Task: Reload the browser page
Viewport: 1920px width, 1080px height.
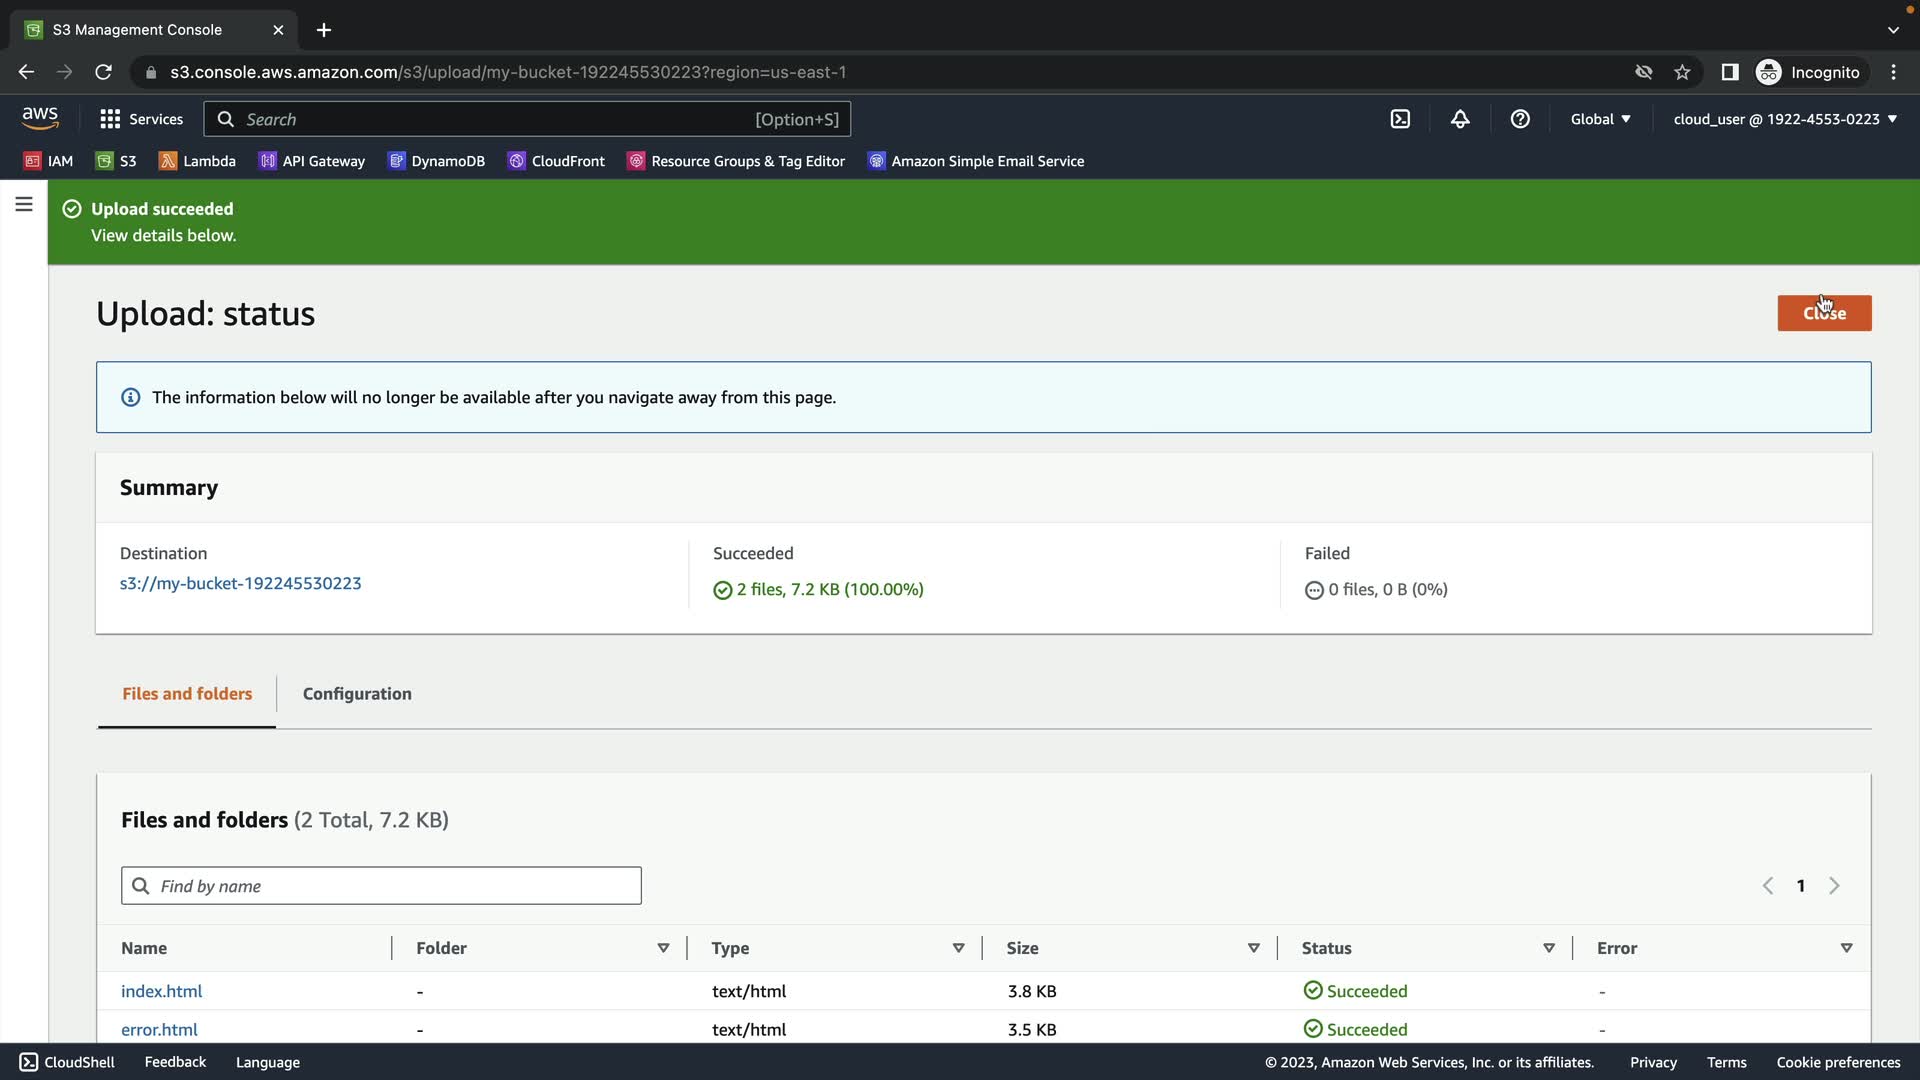Action: point(103,72)
